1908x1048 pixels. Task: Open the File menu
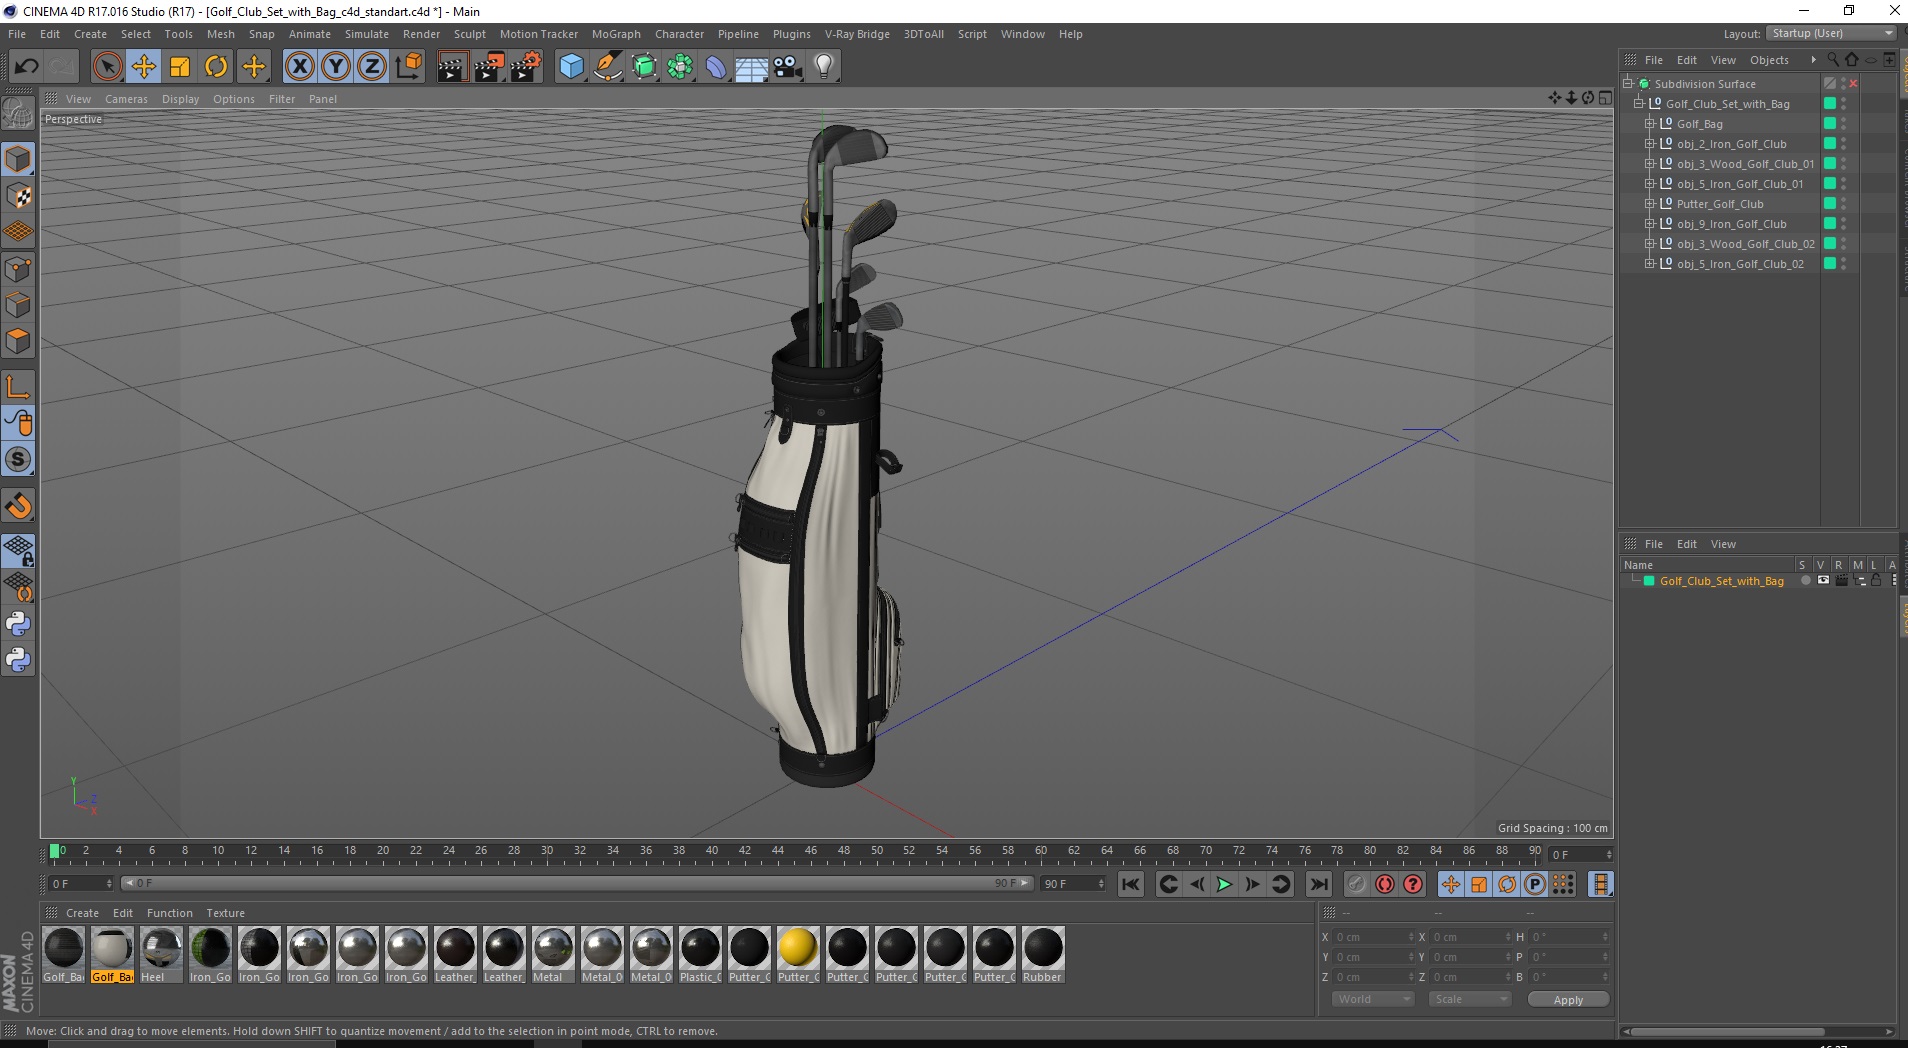17,34
